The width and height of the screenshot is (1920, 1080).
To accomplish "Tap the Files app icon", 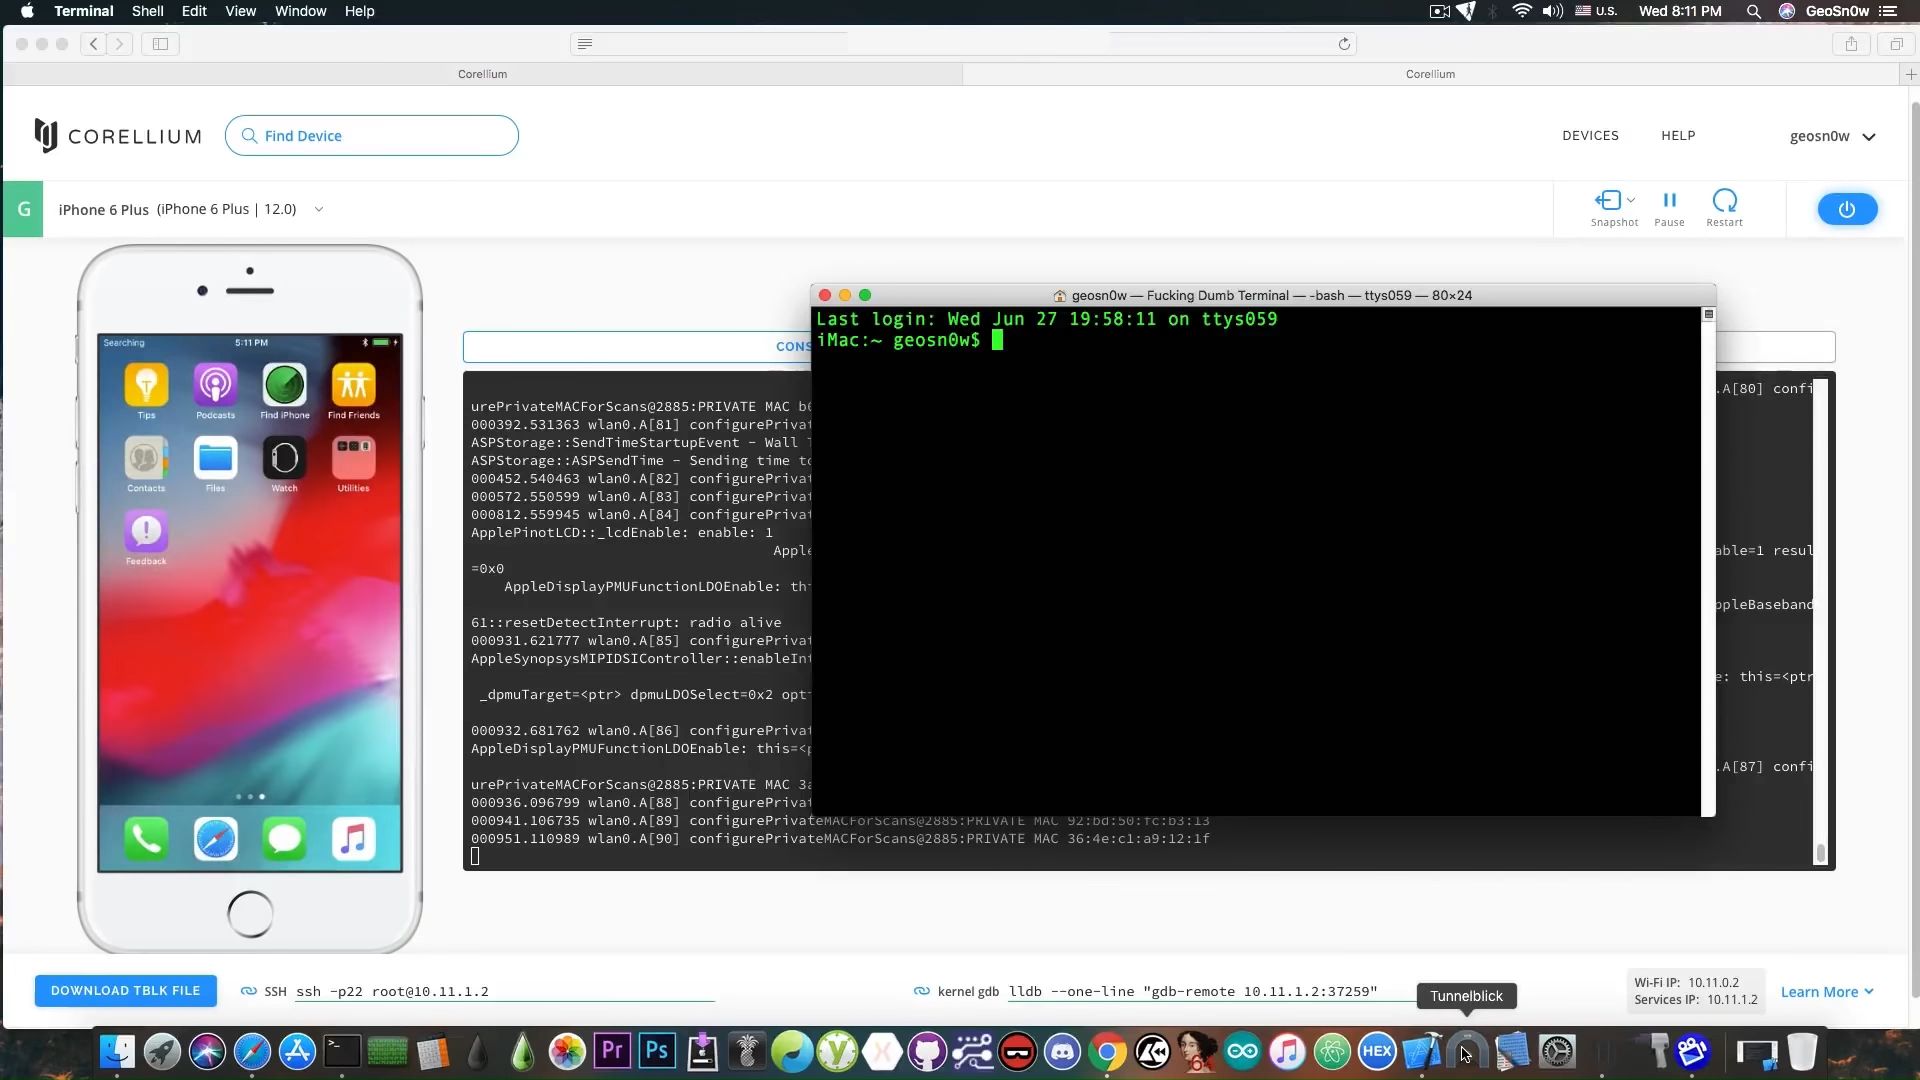I will [x=216, y=458].
